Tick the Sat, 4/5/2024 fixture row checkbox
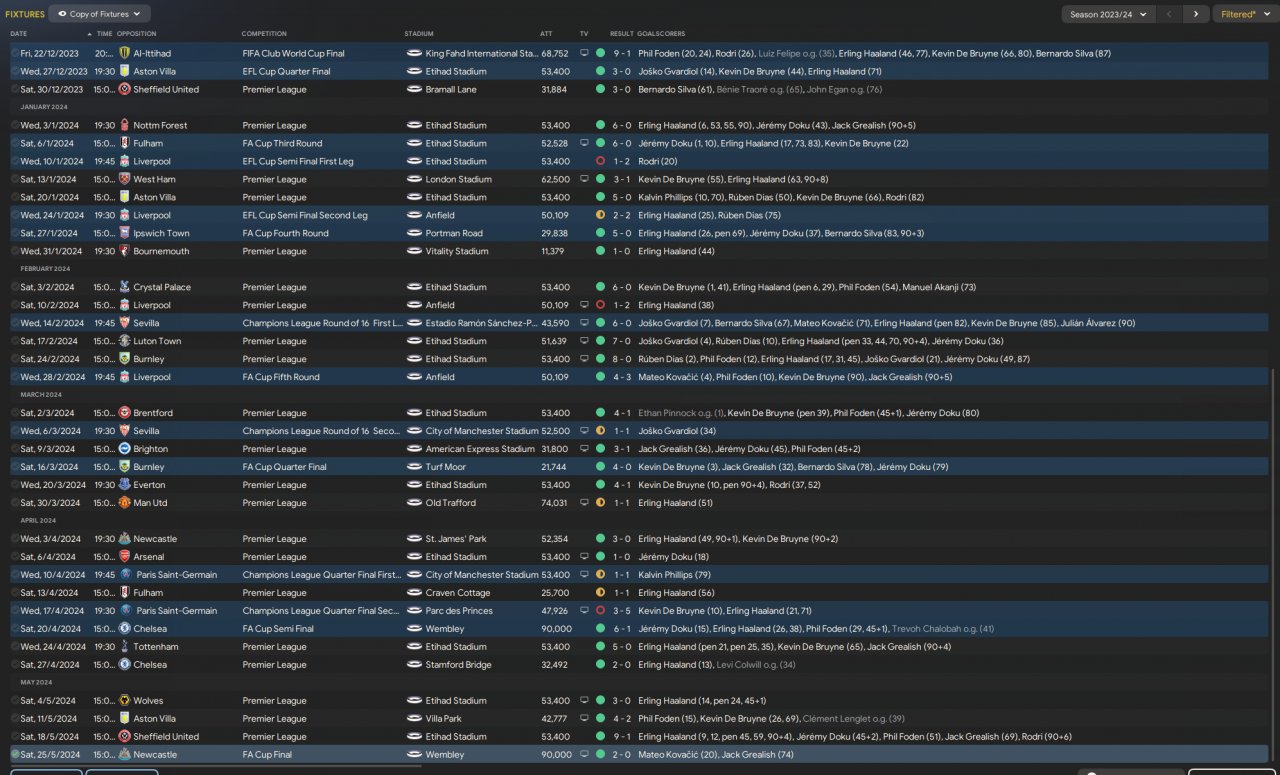Viewport: 1280px width, 775px height. tap(15, 701)
